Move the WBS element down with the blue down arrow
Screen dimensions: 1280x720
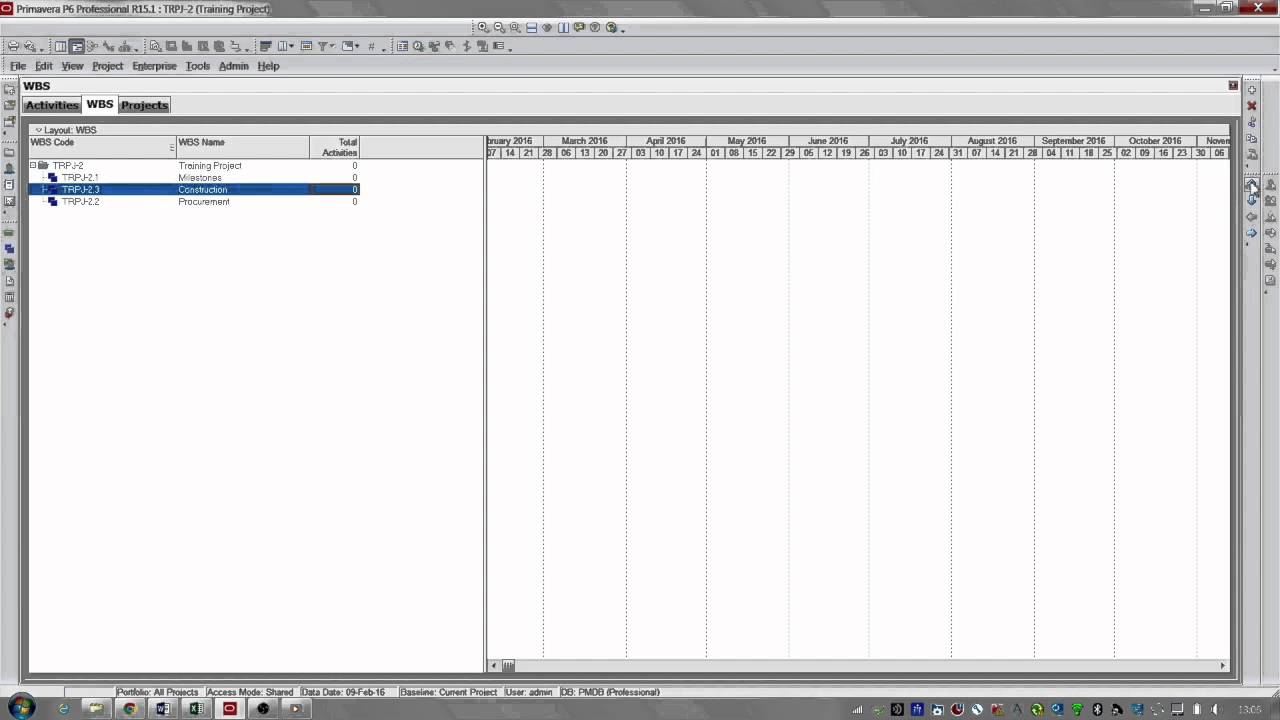[1251, 199]
